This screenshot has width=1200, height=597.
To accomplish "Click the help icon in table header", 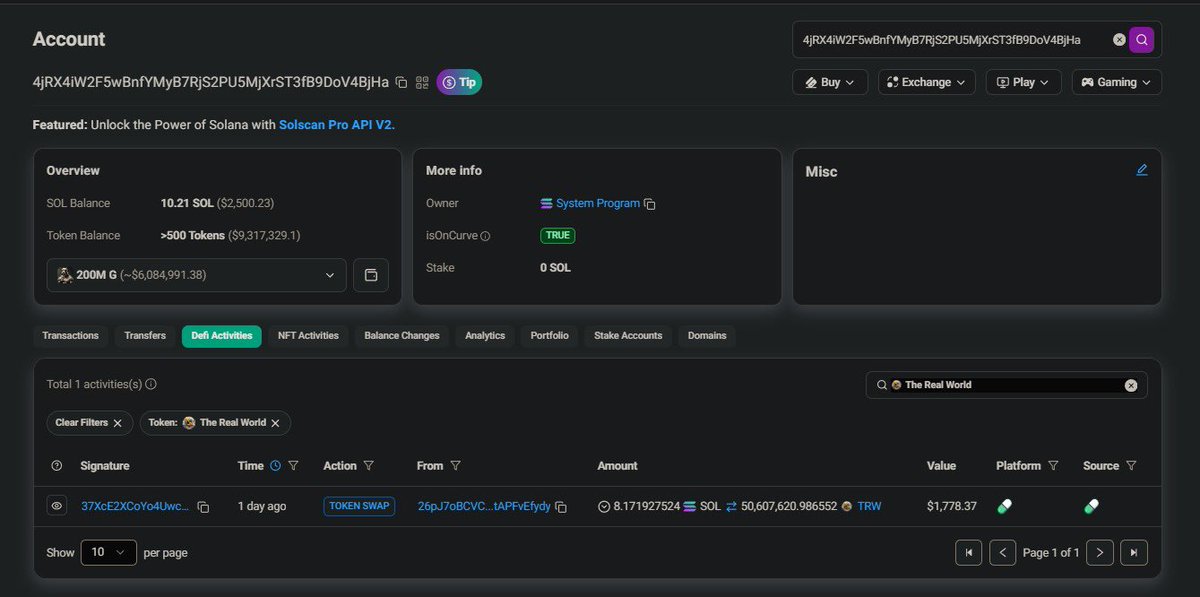I will pyautogui.click(x=57, y=466).
